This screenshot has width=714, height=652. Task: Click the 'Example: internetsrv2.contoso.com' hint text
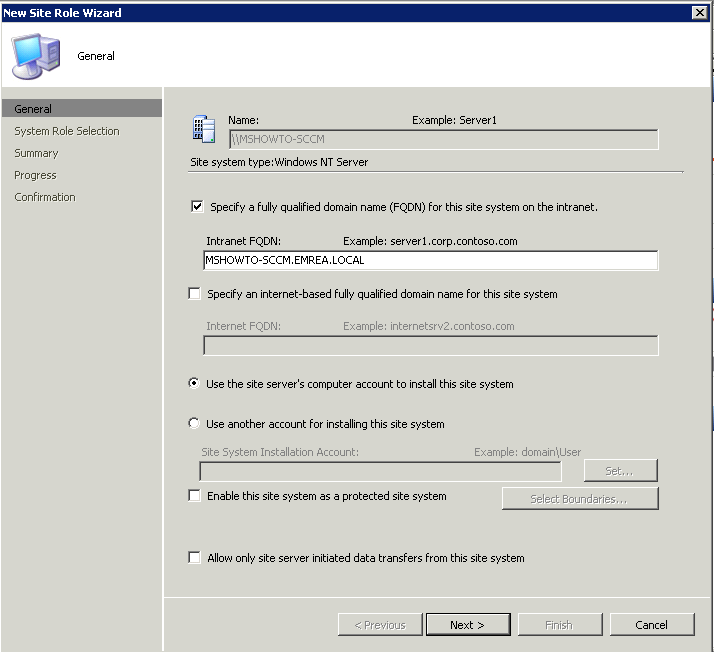(429, 326)
